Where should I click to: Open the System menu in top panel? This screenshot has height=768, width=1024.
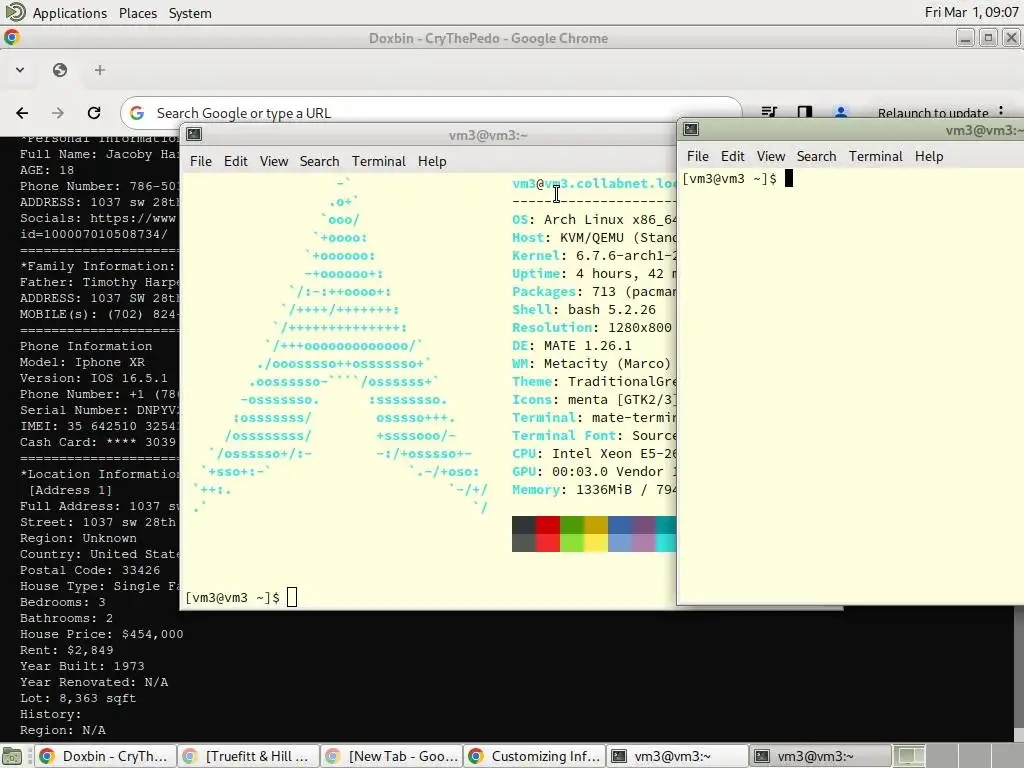190,13
